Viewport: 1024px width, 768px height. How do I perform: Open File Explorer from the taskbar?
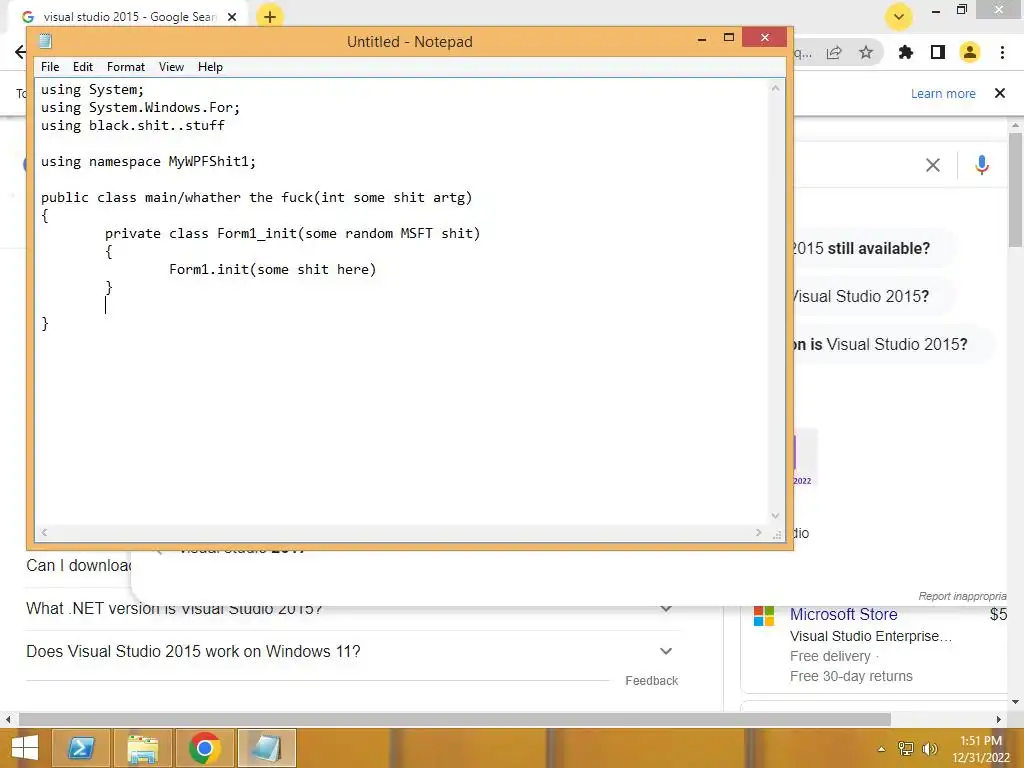(143, 748)
